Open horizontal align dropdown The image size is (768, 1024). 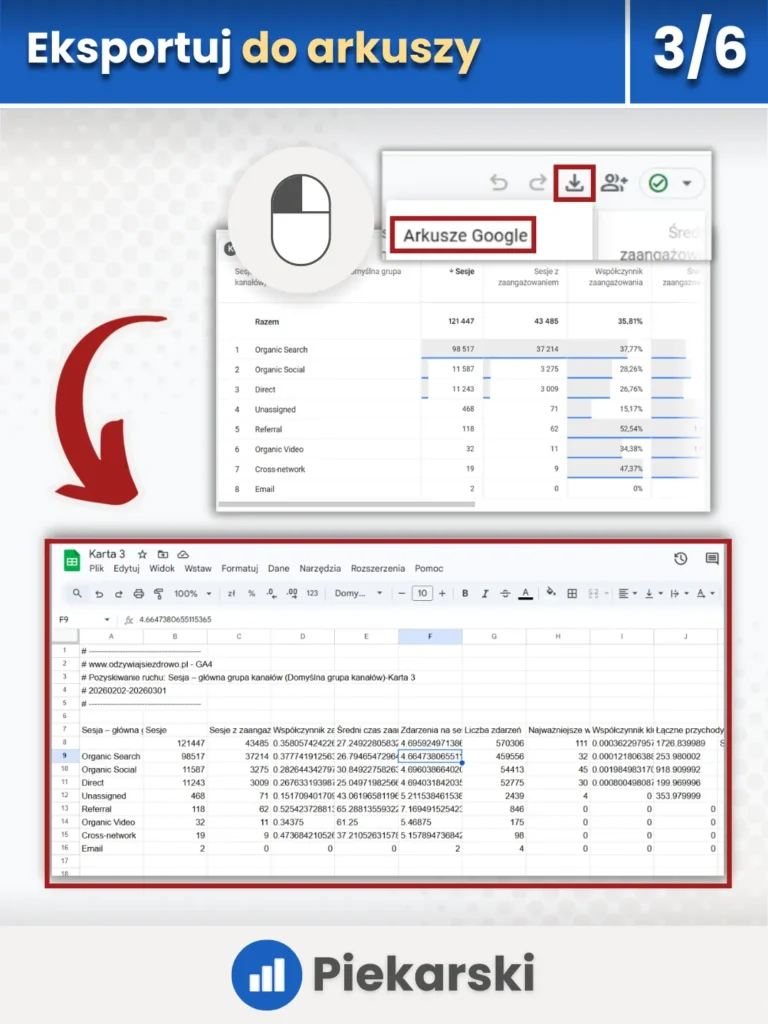click(627, 594)
